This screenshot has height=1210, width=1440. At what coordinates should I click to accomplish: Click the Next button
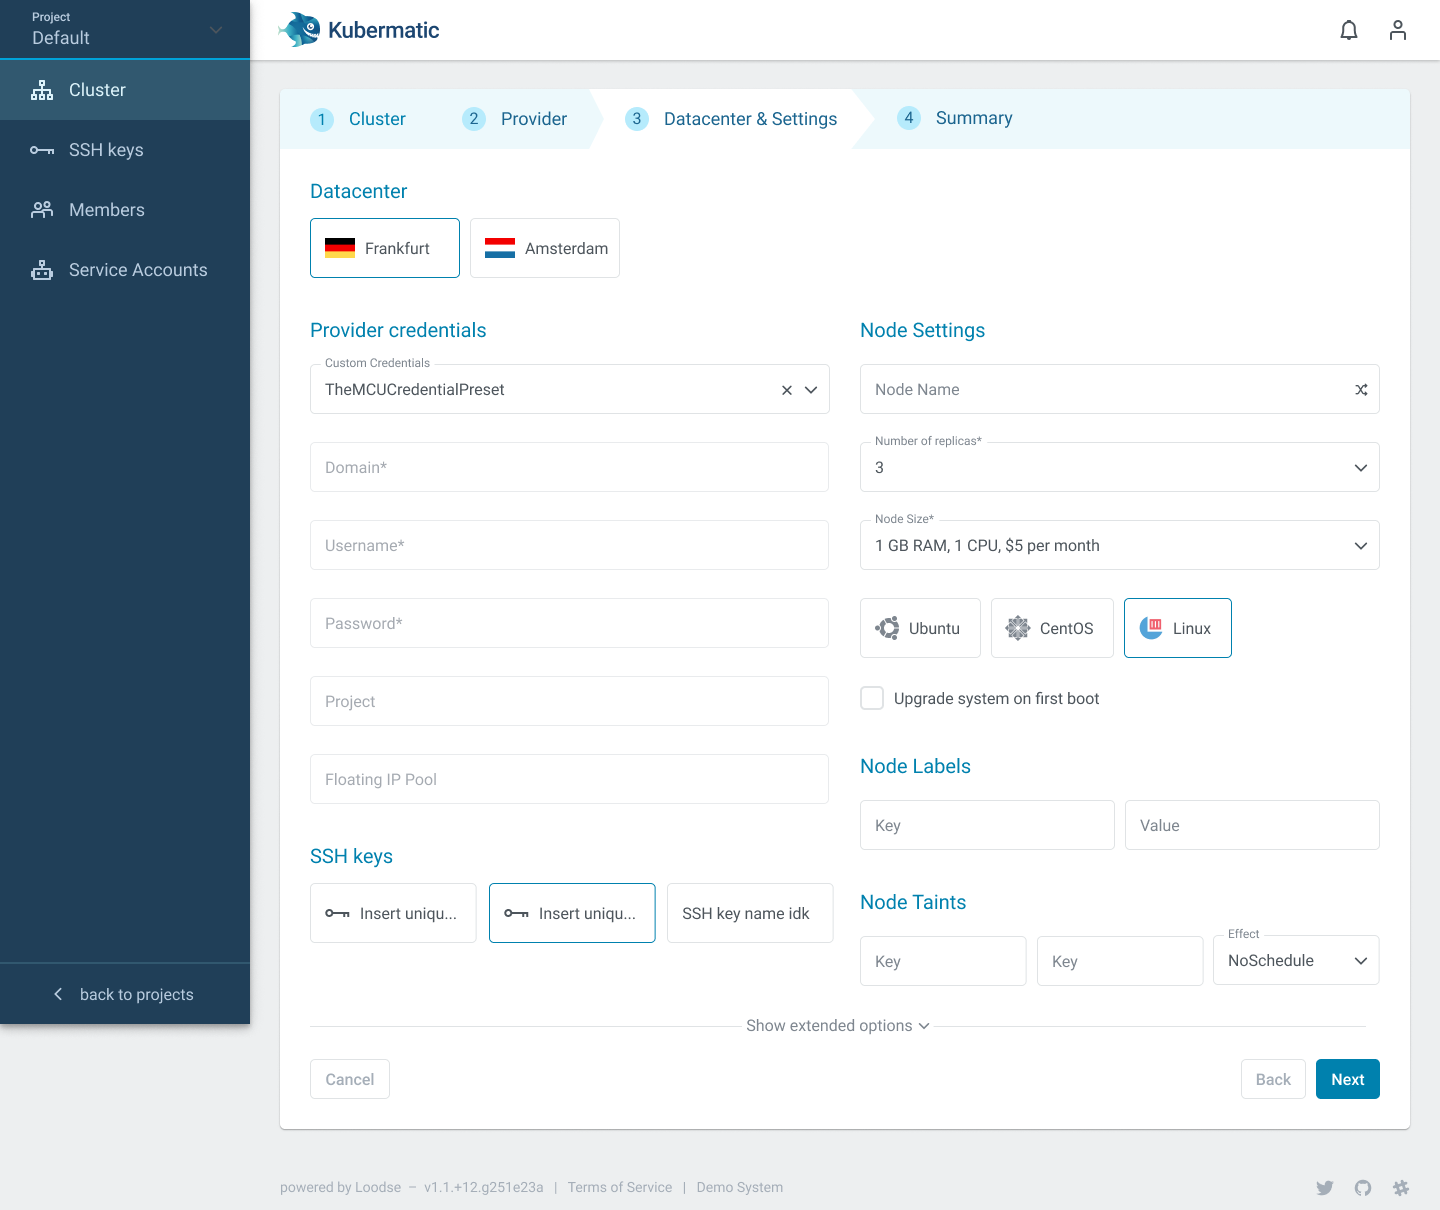(1347, 1079)
